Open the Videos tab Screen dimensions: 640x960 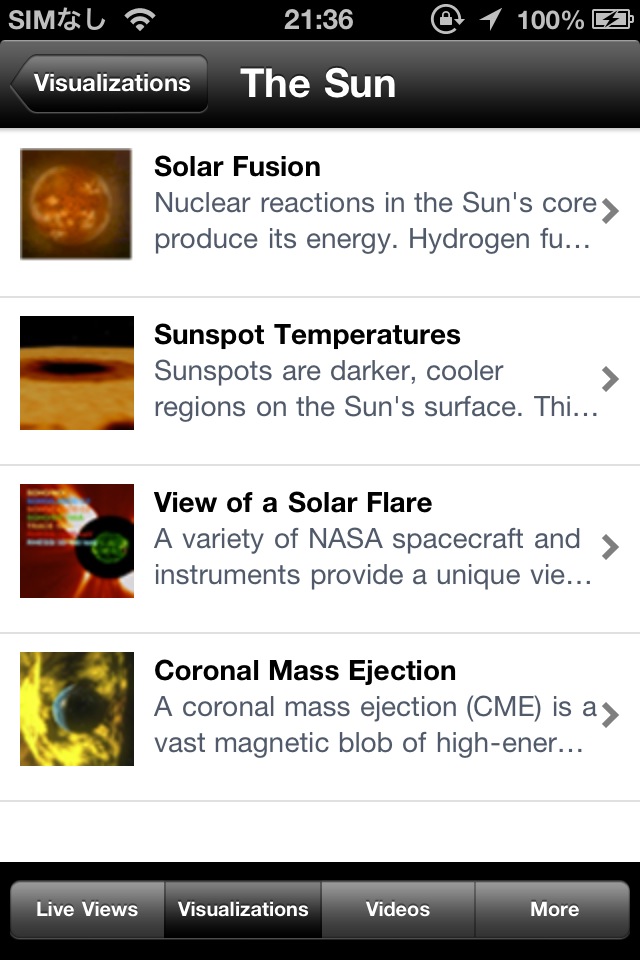click(398, 909)
